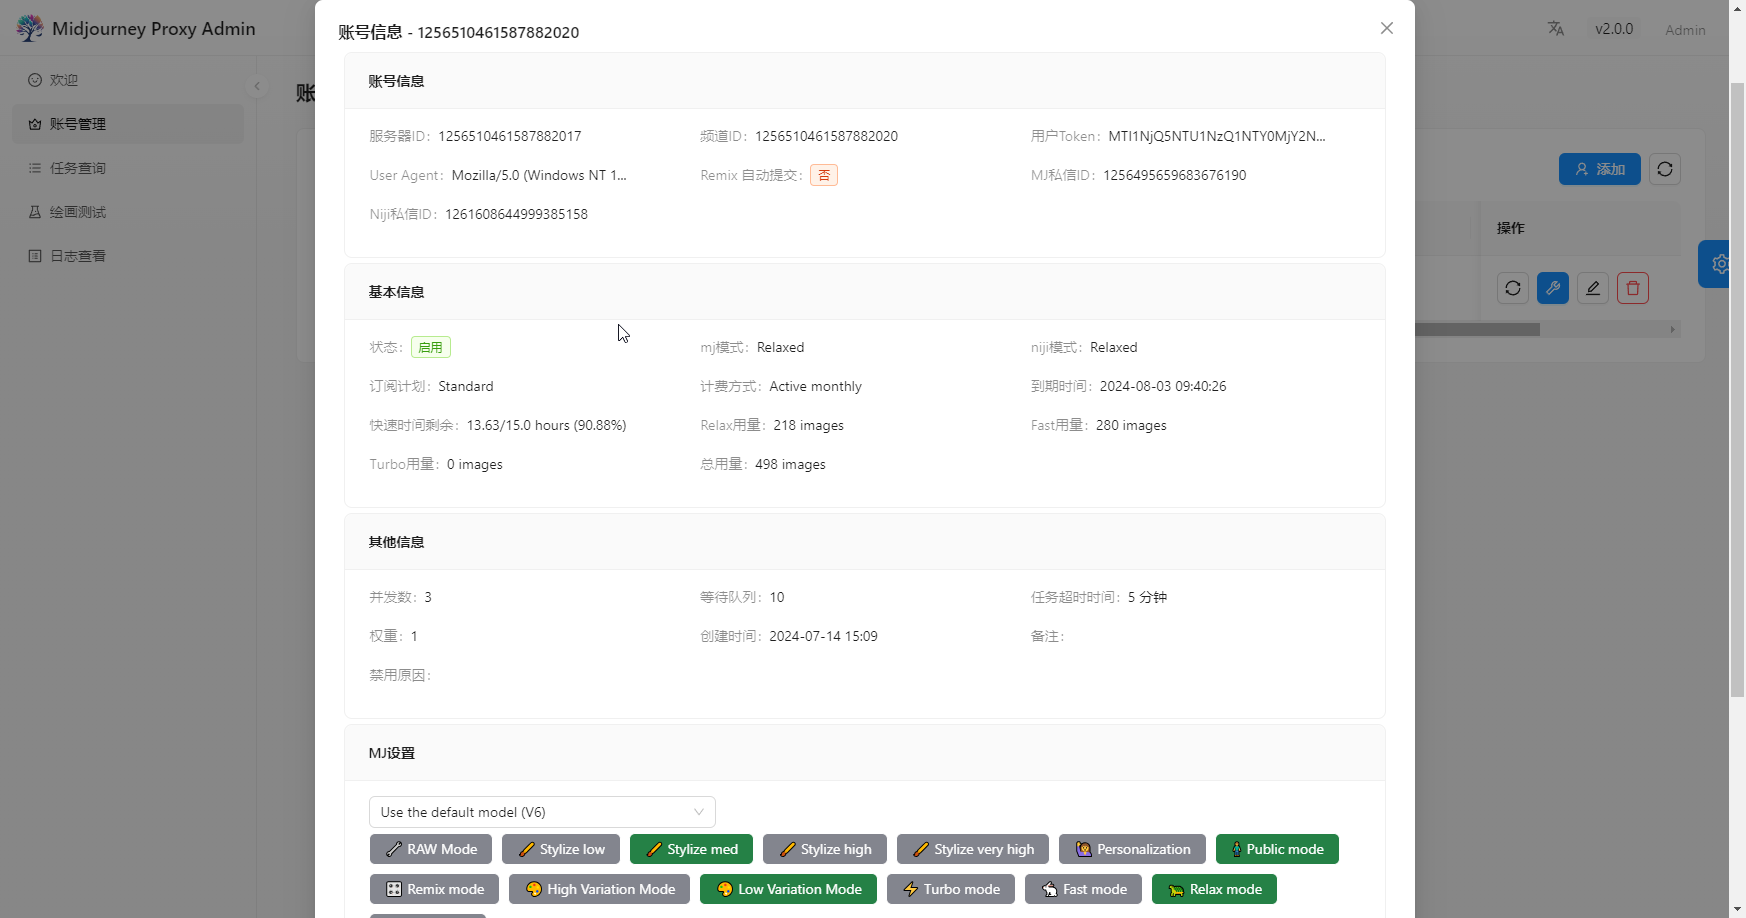This screenshot has width=1746, height=918.
Task: Toggle Relax mode
Action: click(x=1214, y=889)
